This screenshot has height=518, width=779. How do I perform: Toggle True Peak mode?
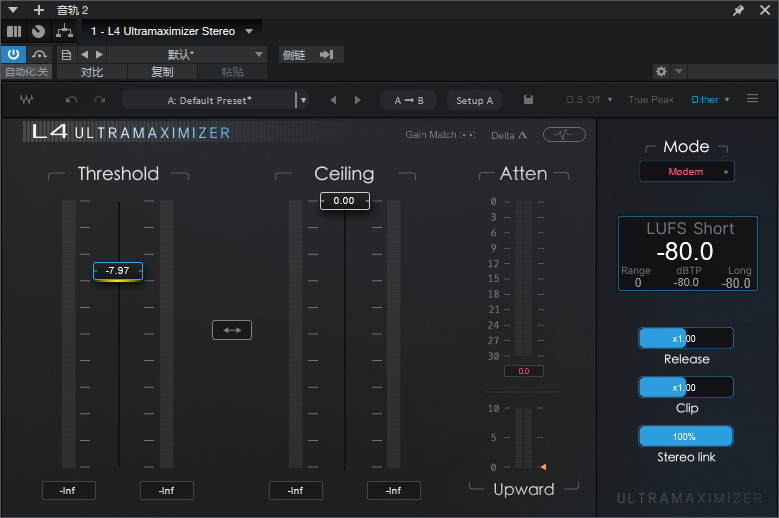point(651,100)
